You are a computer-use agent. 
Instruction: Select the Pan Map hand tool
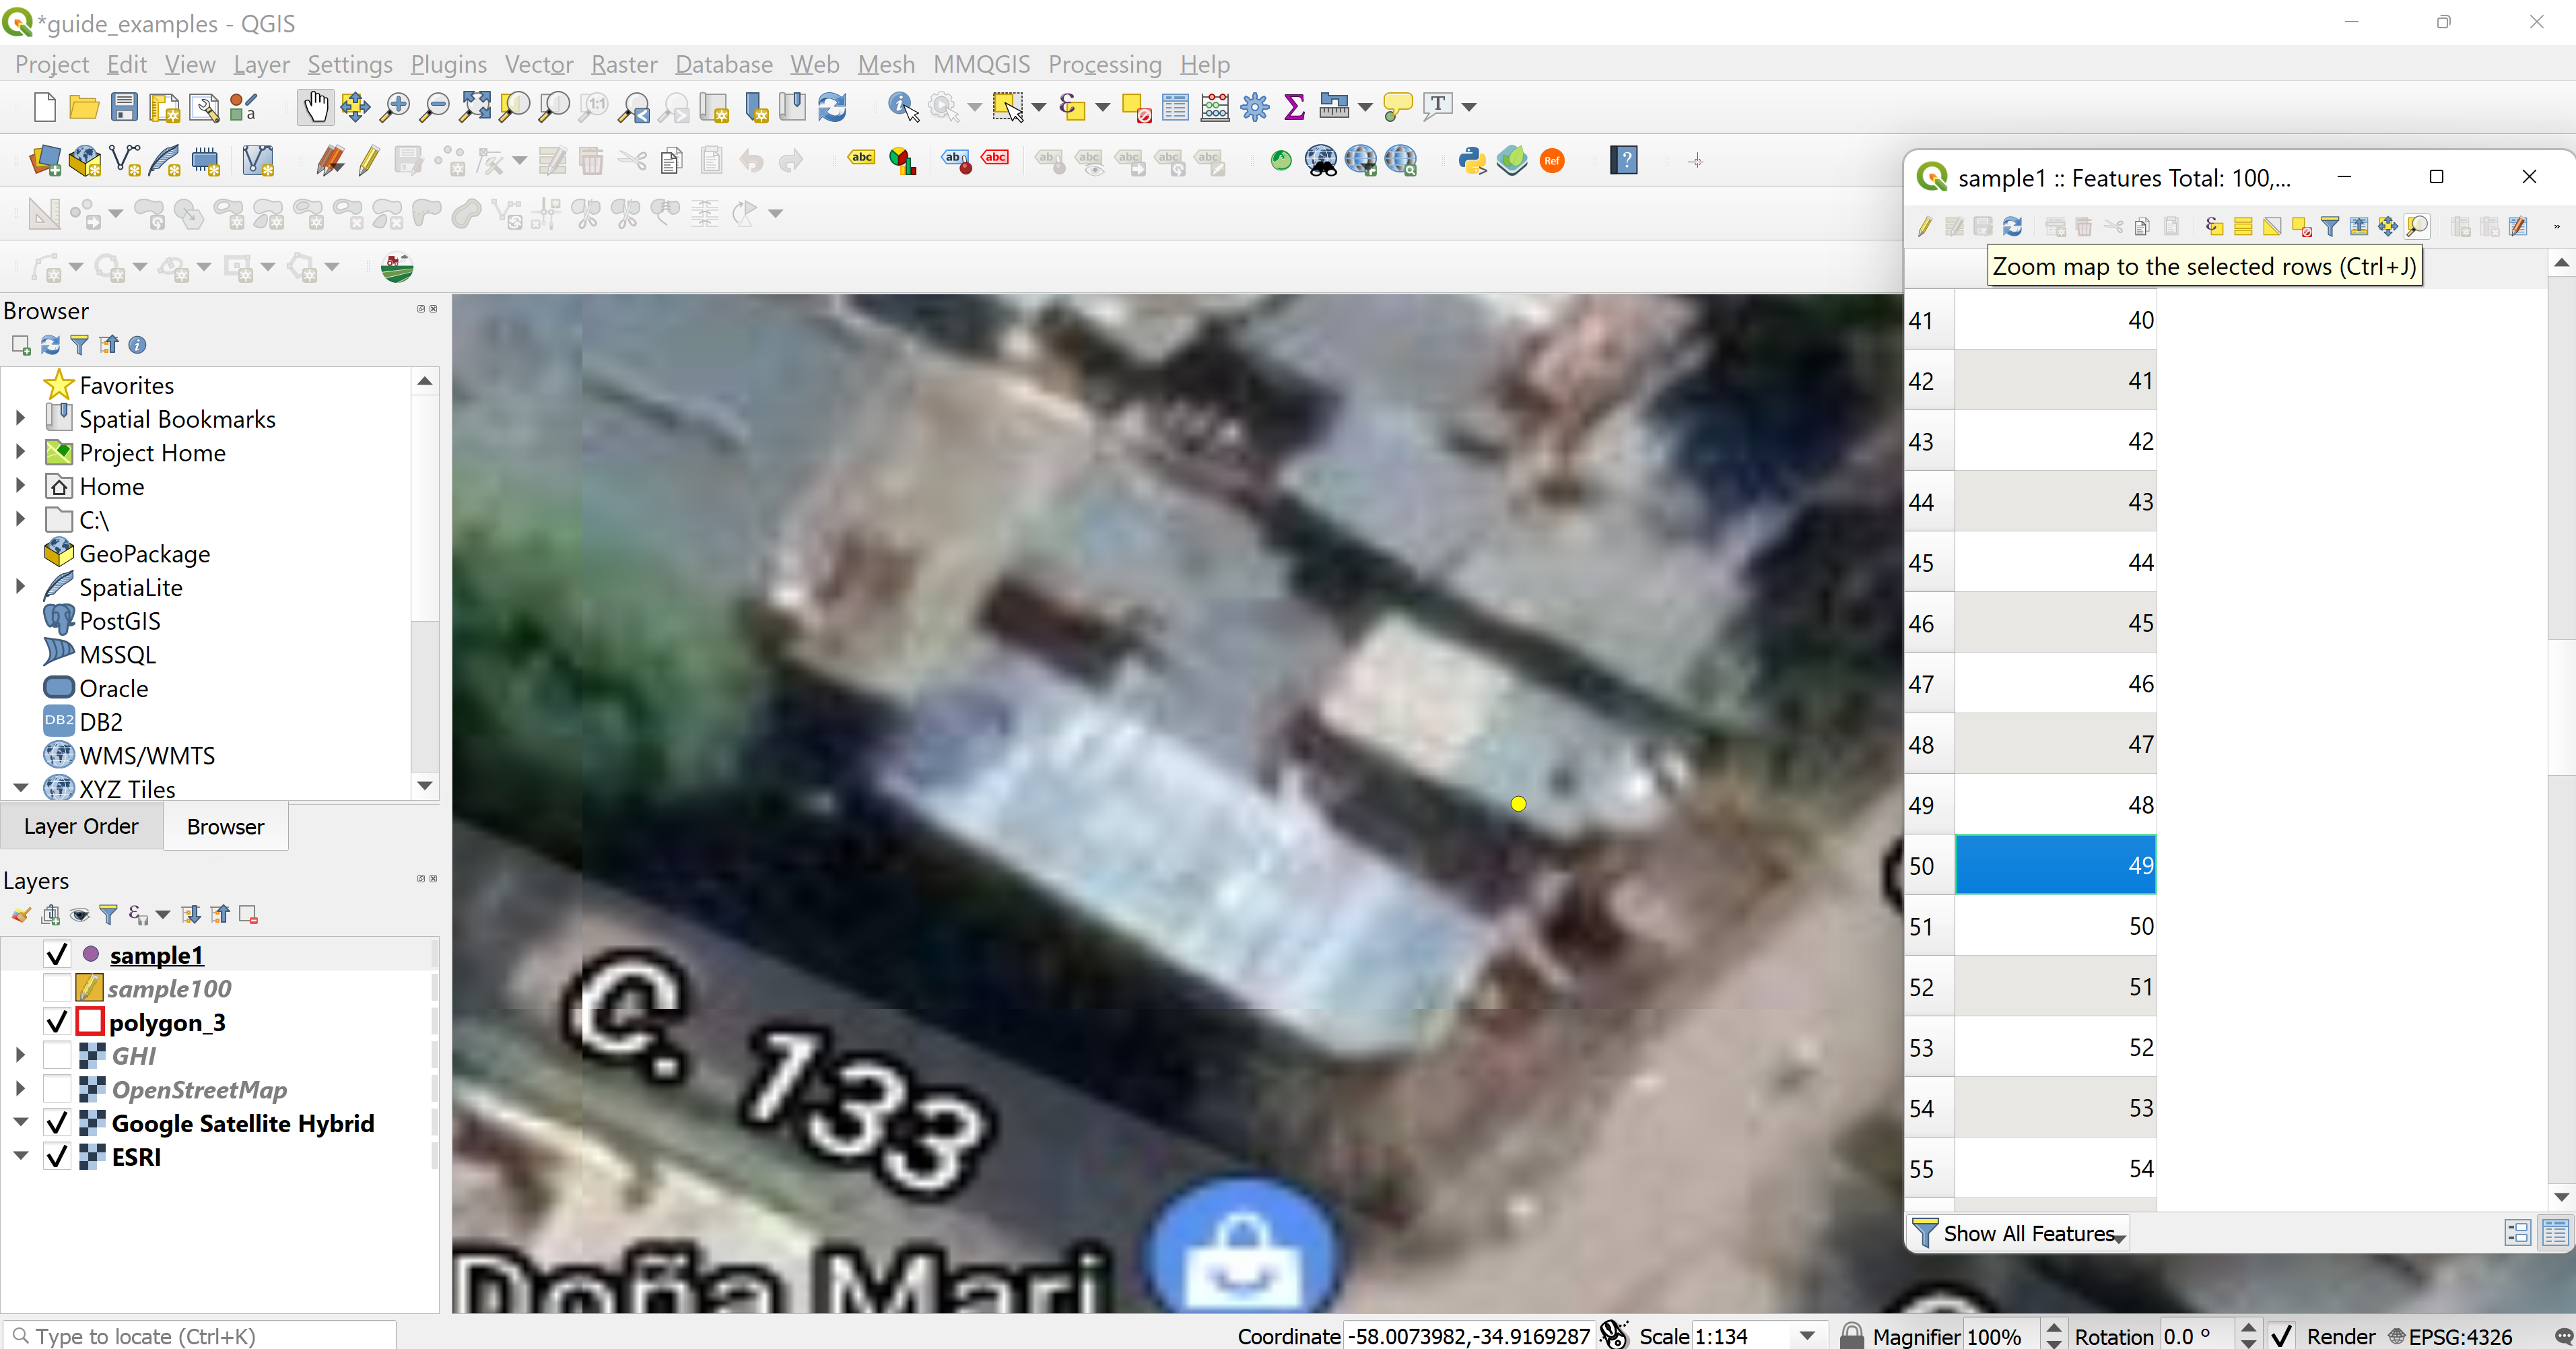(x=315, y=106)
